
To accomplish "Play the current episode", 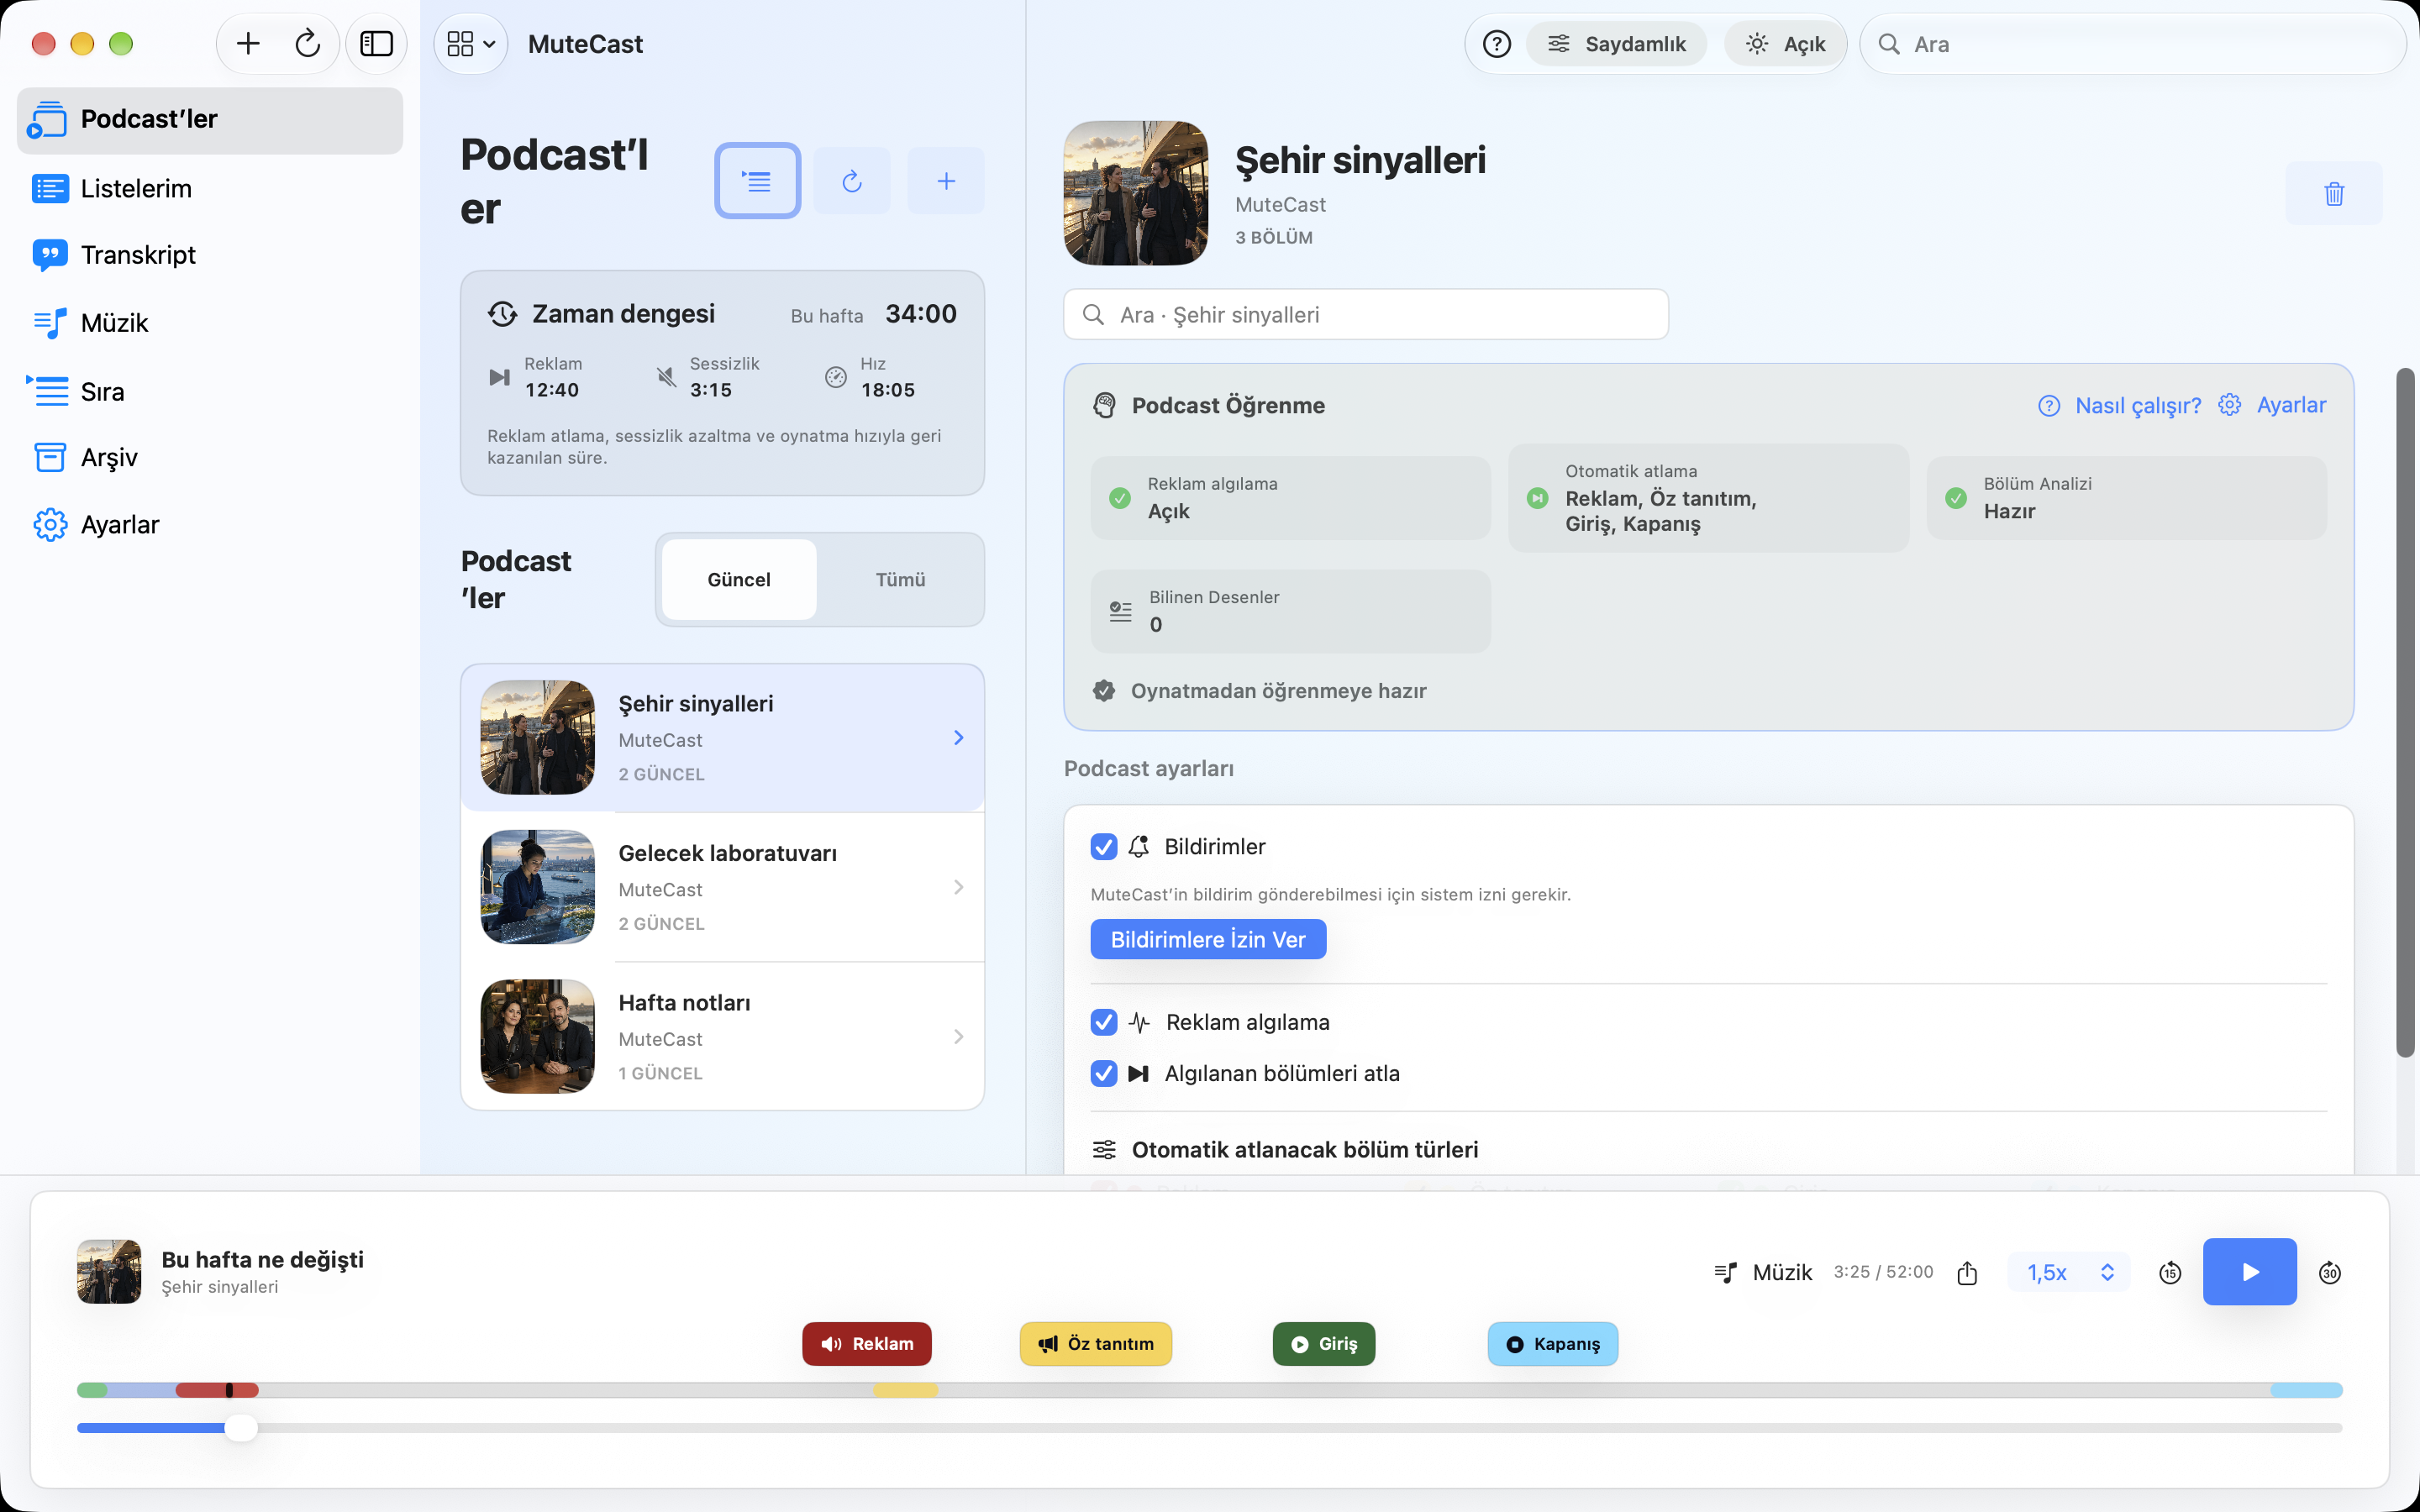I will [x=2250, y=1272].
